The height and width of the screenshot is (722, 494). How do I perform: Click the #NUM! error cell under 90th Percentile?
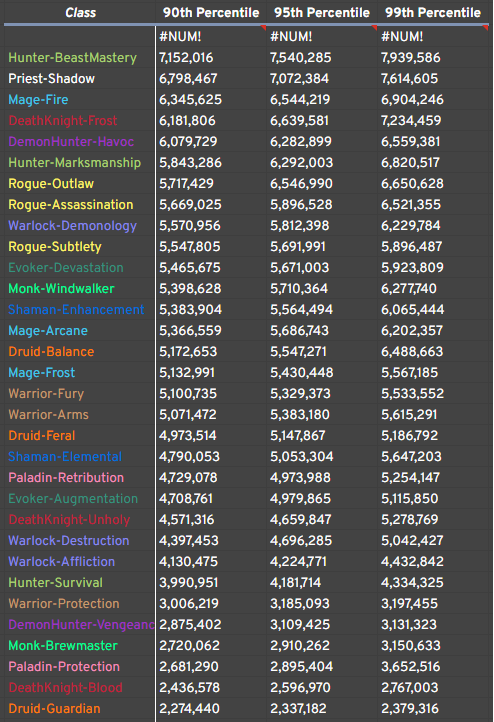point(211,36)
